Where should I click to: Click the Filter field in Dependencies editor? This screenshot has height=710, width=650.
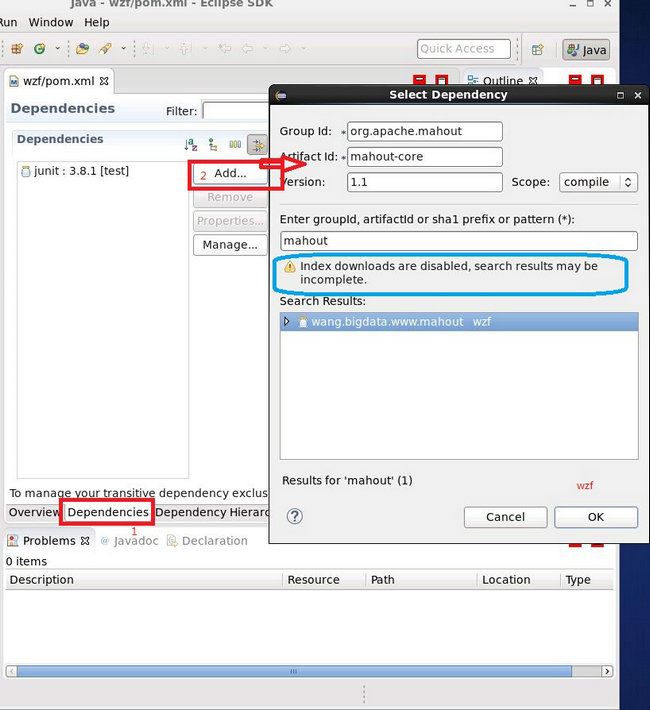click(236, 111)
